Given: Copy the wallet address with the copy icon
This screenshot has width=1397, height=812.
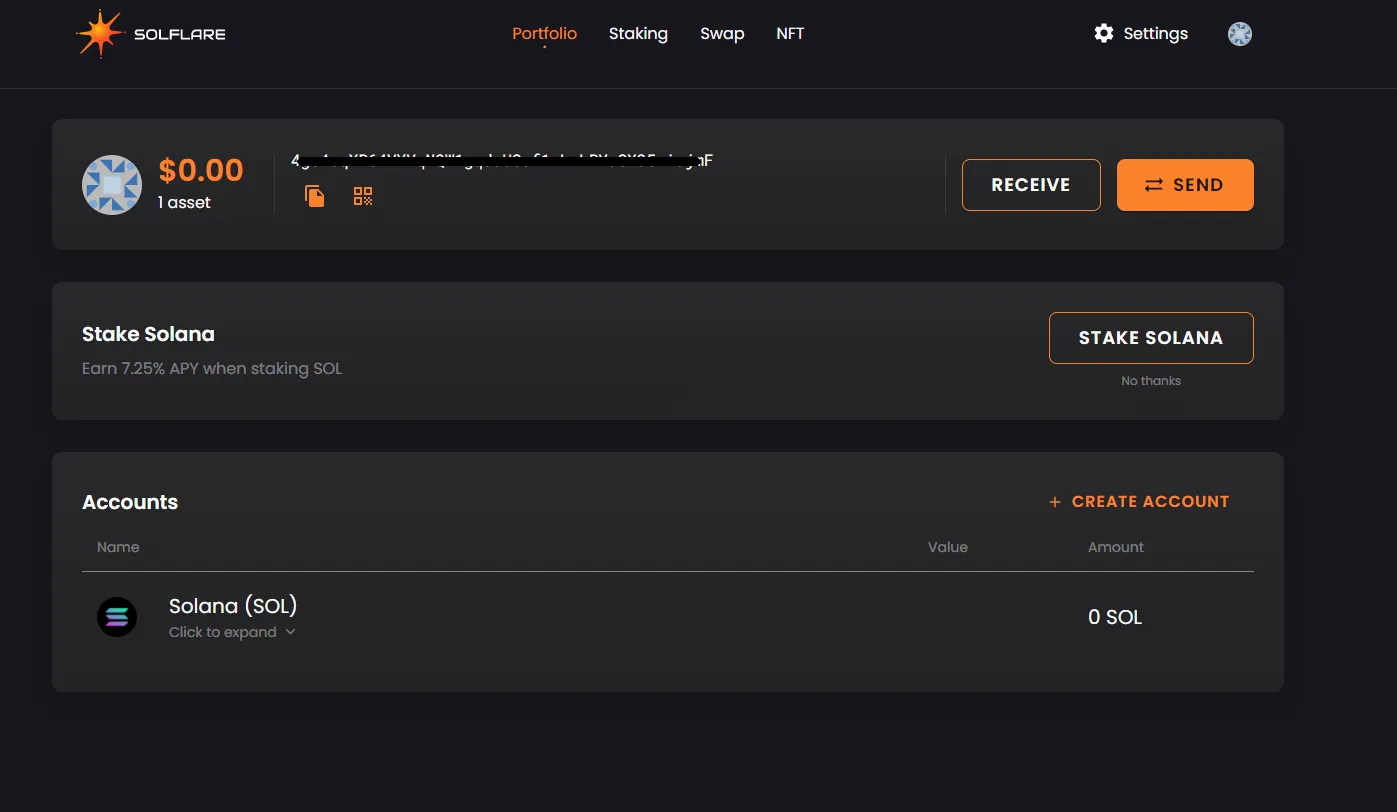Looking at the screenshot, I should click(315, 196).
